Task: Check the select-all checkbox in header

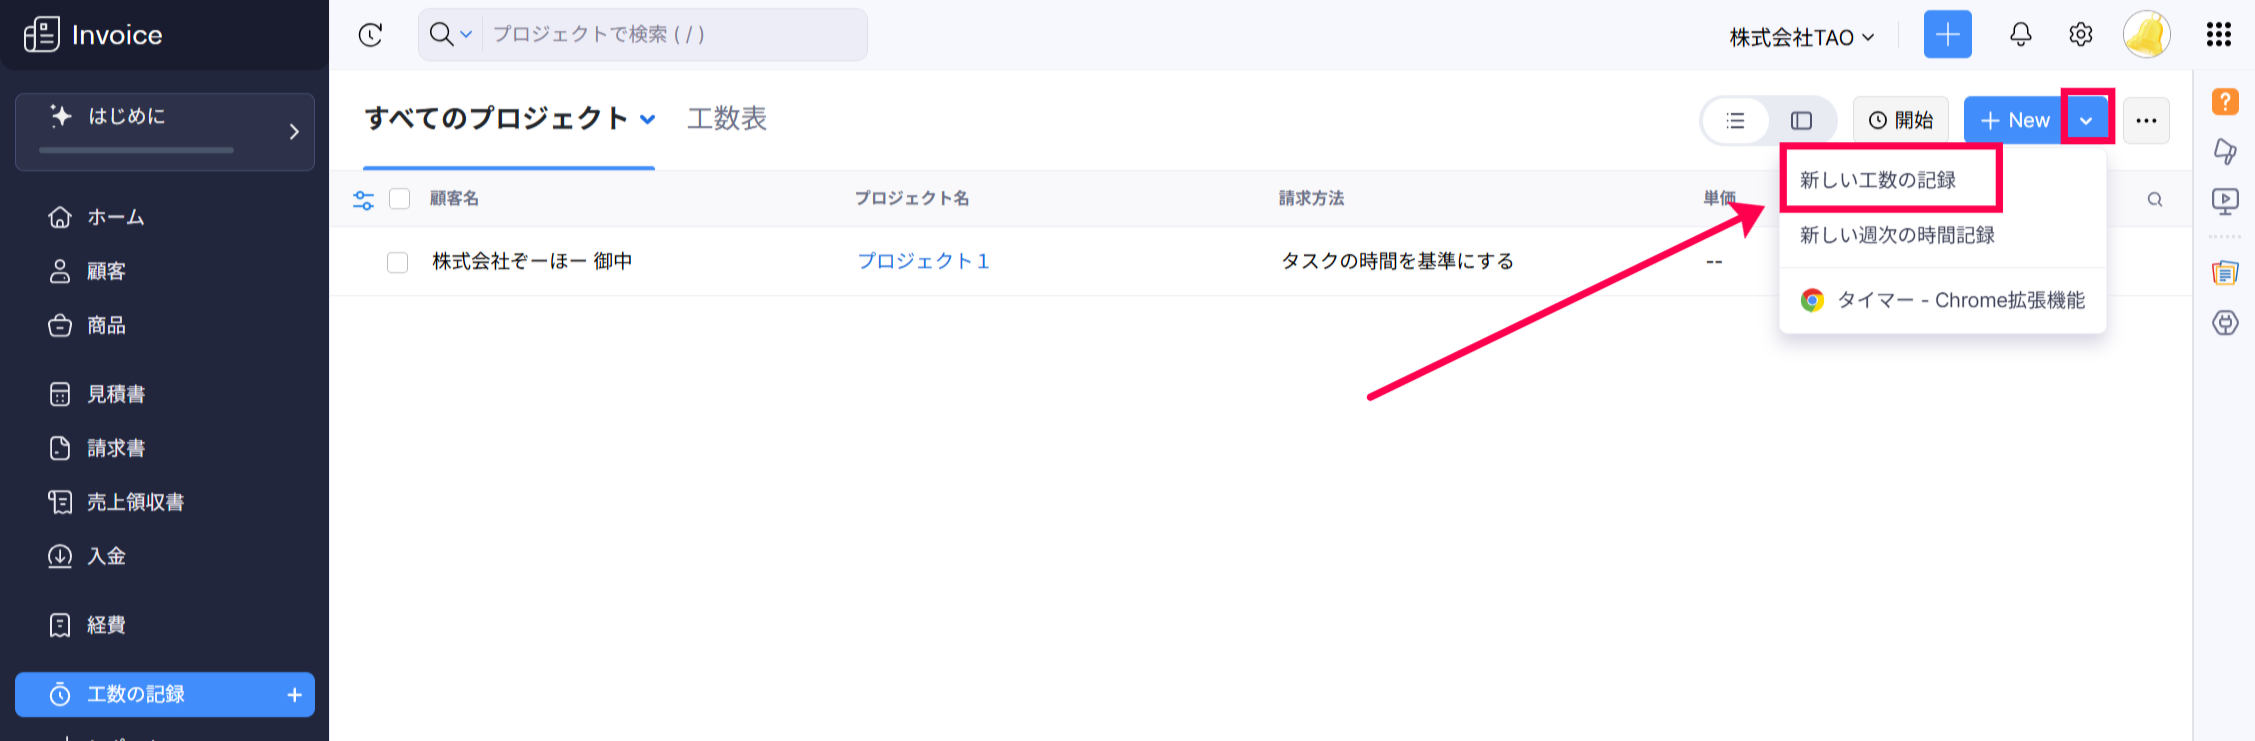Action: [400, 199]
